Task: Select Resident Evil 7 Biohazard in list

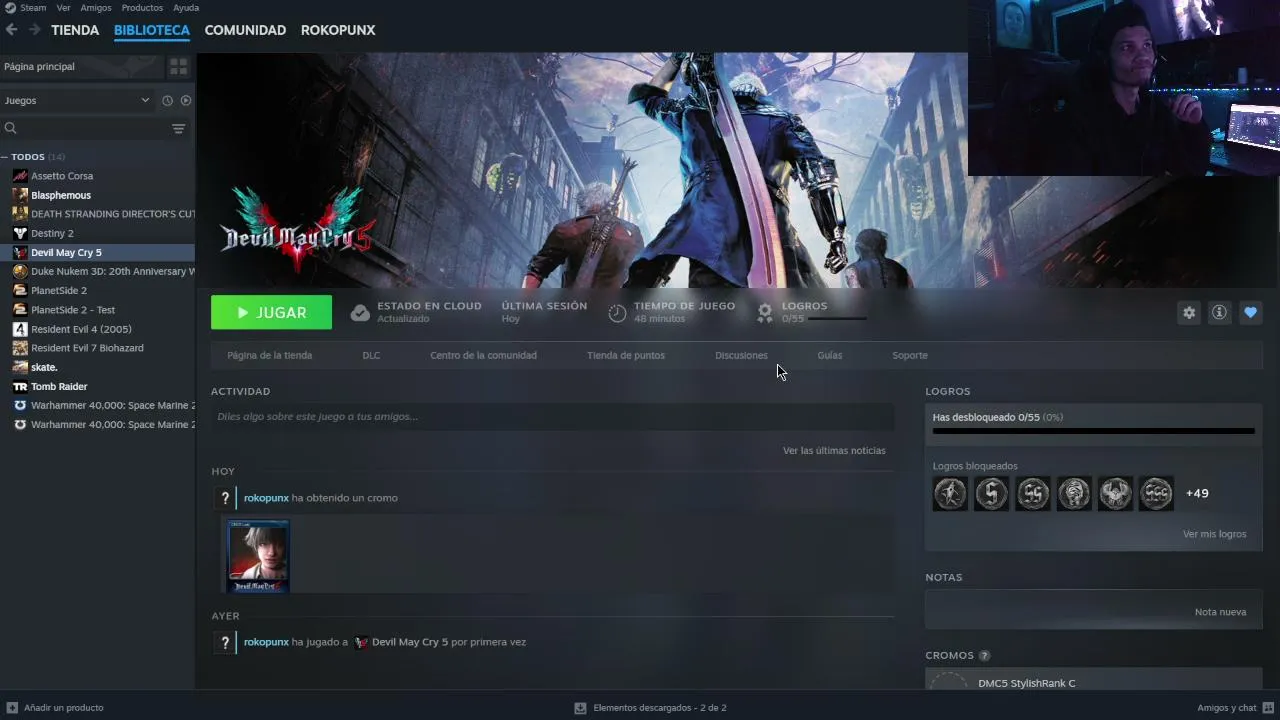Action: coord(87,348)
